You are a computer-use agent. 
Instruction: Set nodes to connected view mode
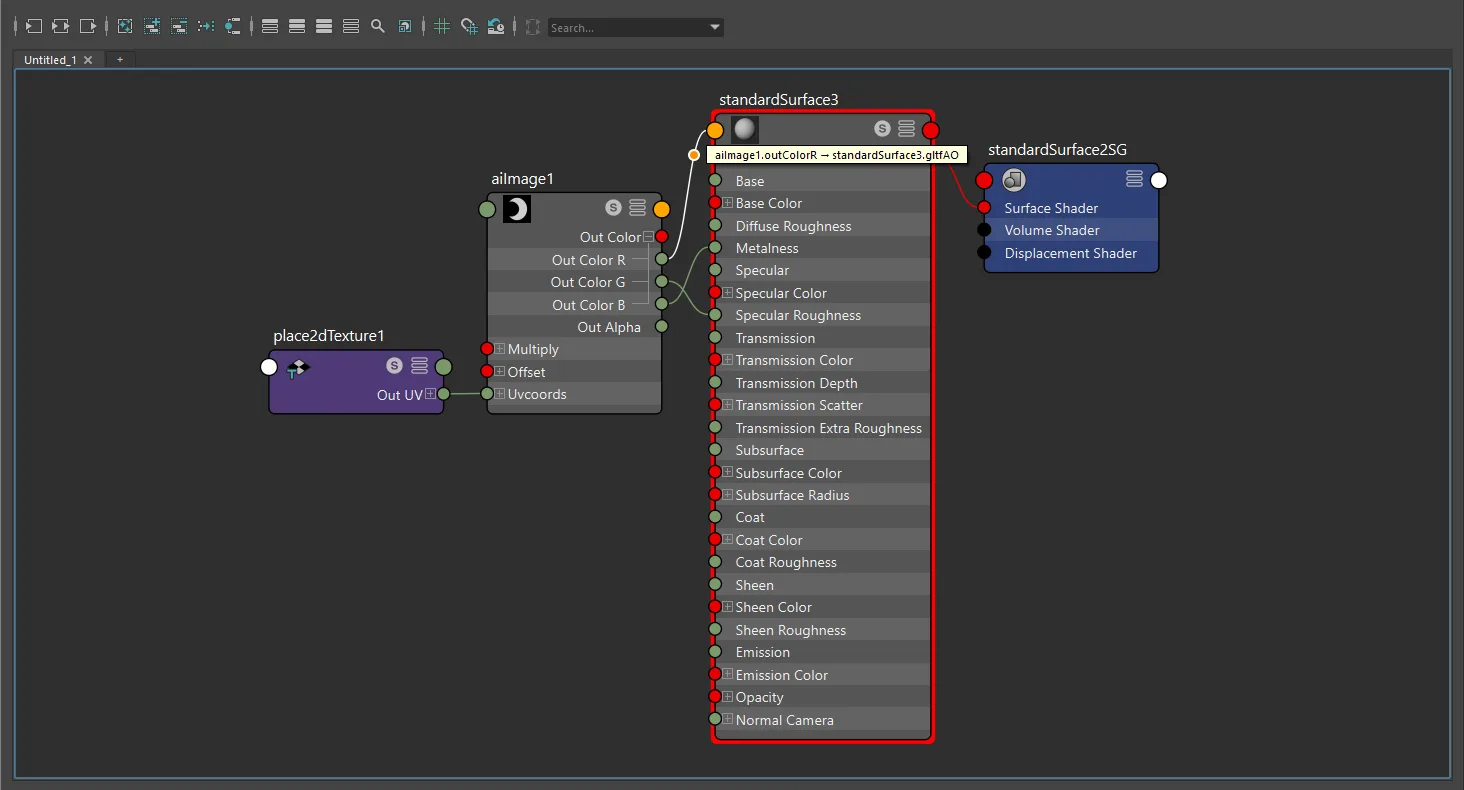point(297,27)
